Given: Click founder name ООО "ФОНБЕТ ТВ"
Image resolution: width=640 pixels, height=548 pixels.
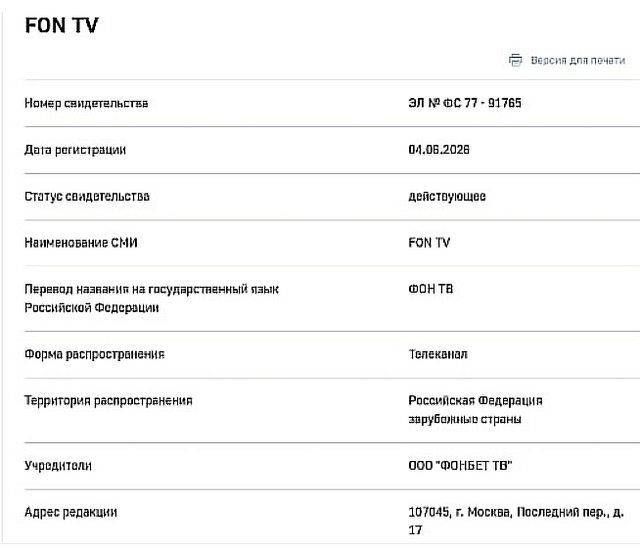Looking at the screenshot, I should [x=460, y=466].
